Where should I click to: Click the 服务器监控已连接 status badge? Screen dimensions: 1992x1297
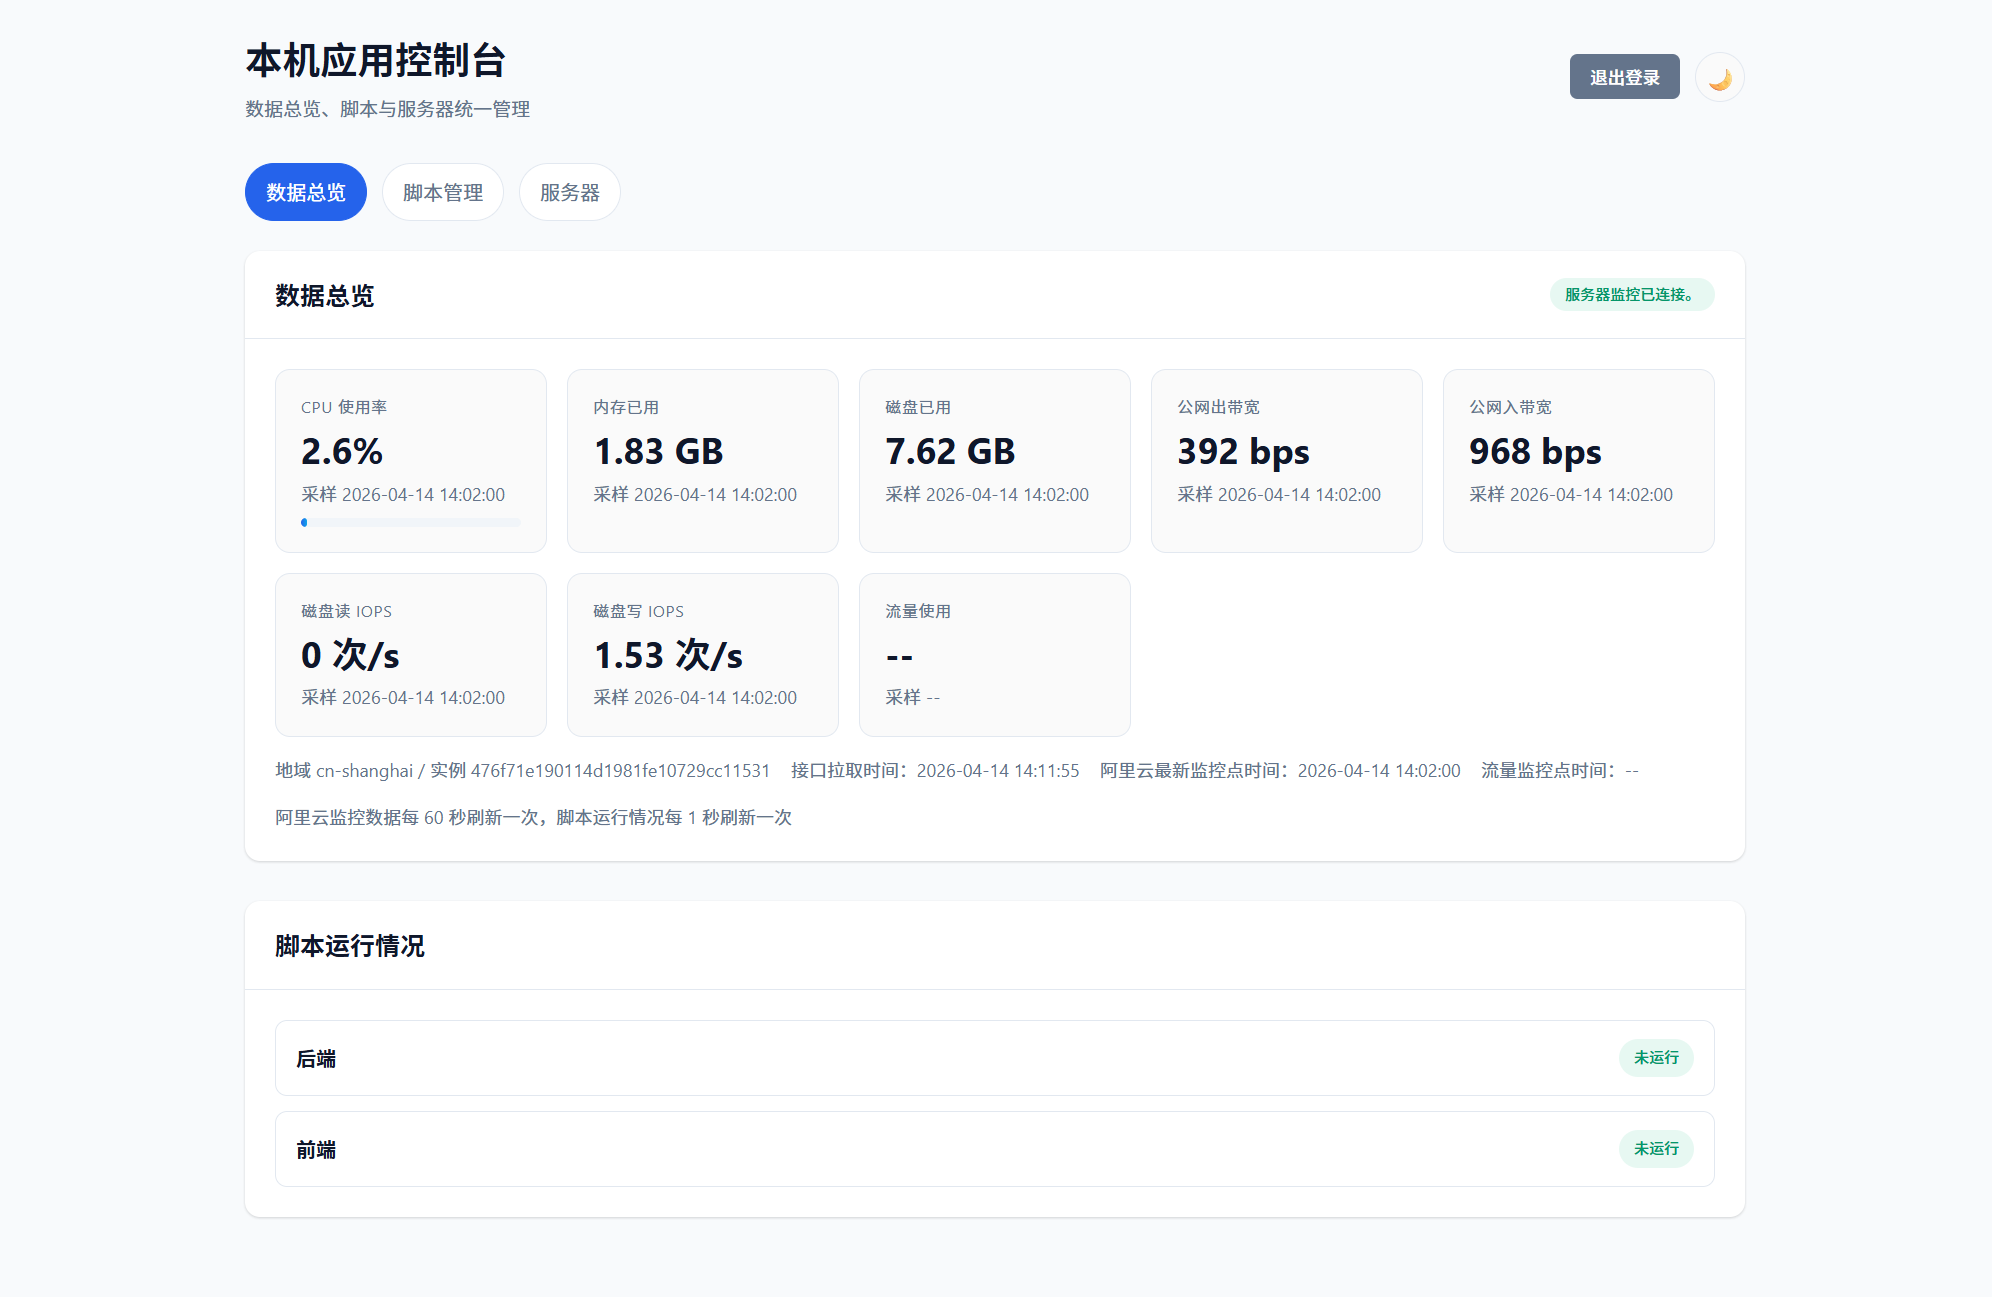coord(1631,295)
